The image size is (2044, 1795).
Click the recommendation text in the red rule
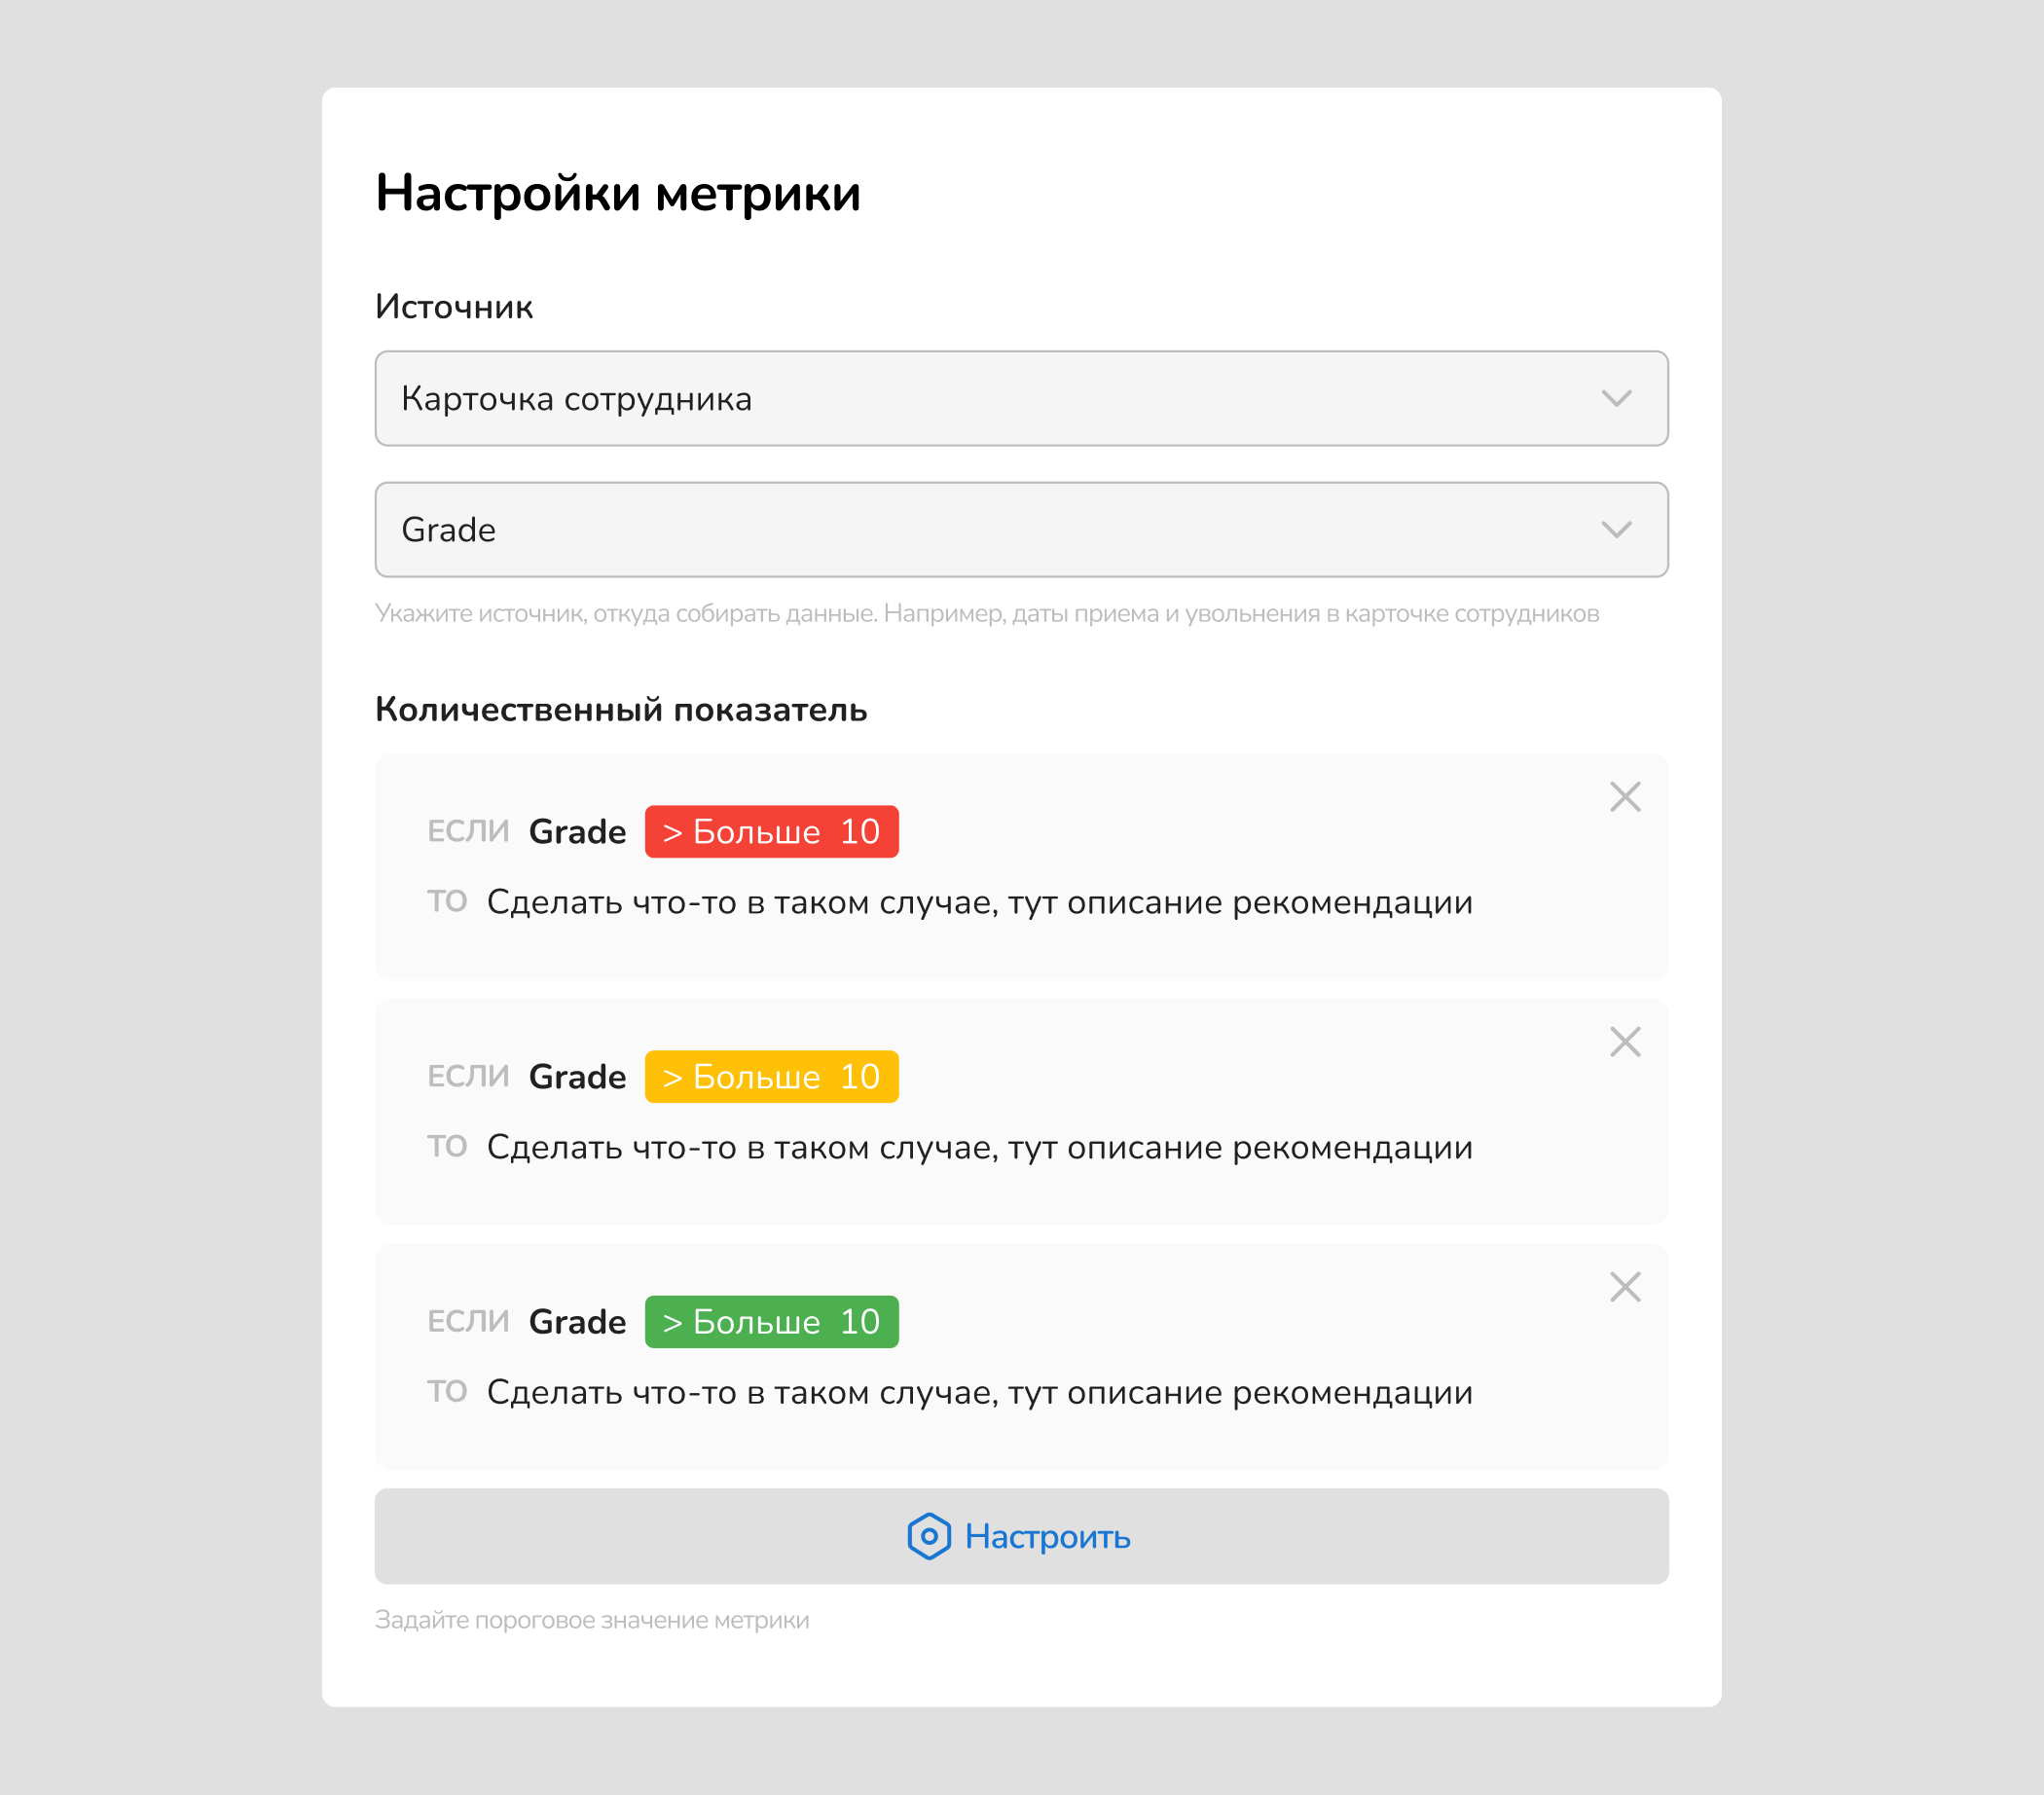[x=979, y=902]
